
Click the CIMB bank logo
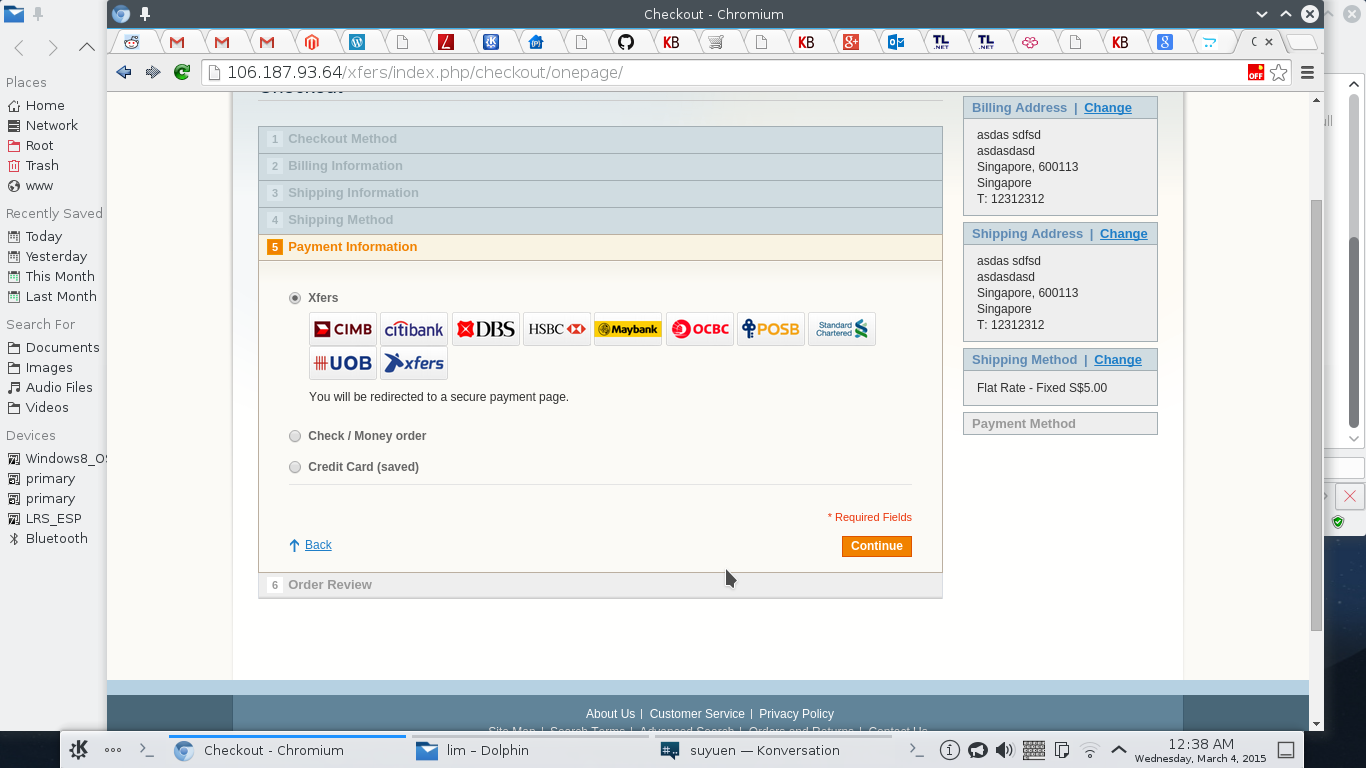[343, 329]
